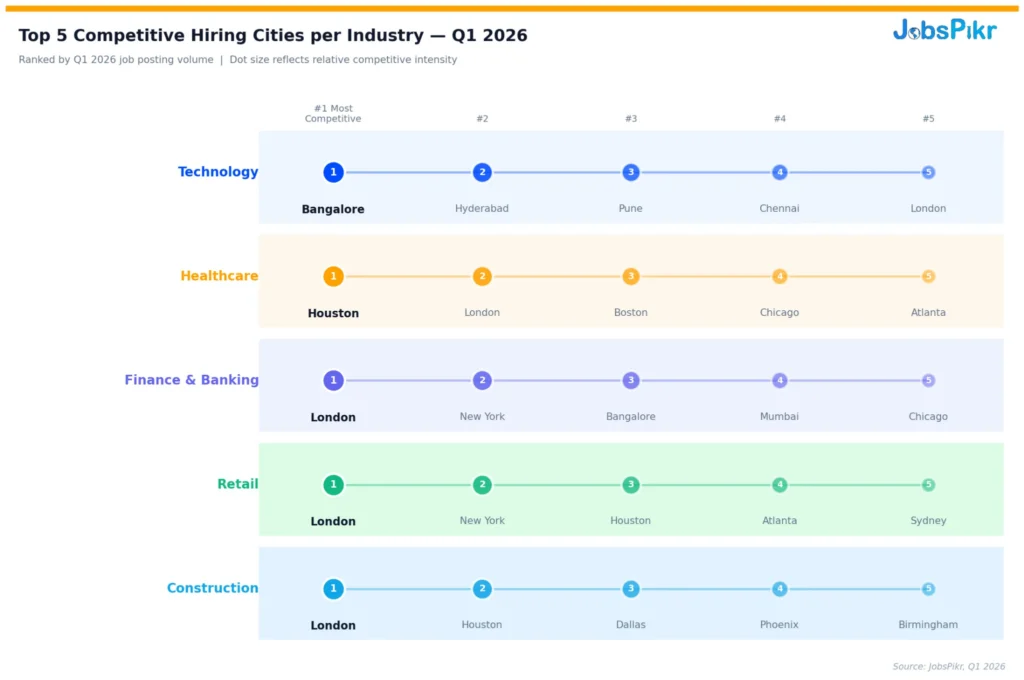This screenshot has width=1024, height=680.
Task: Click the Phoenix city label
Action: pos(779,624)
